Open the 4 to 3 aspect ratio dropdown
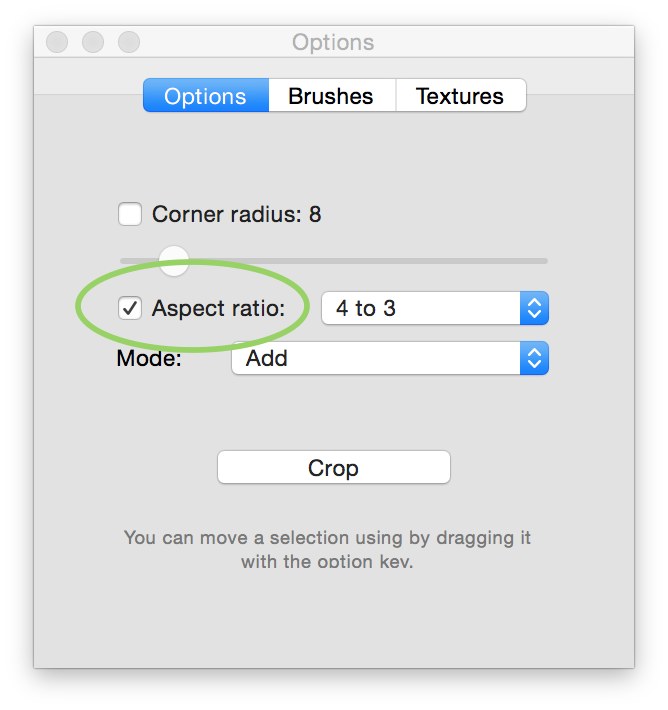668x710 pixels. (435, 308)
